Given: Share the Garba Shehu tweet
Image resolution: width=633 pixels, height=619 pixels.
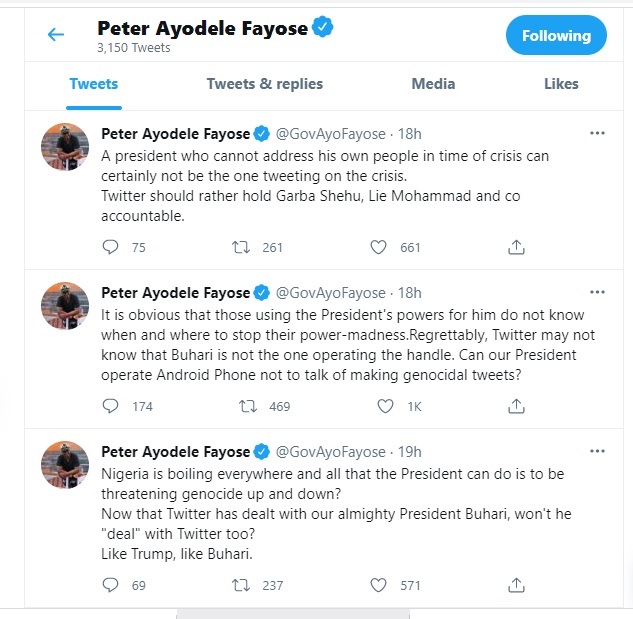Looking at the screenshot, I should coord(517,247).
